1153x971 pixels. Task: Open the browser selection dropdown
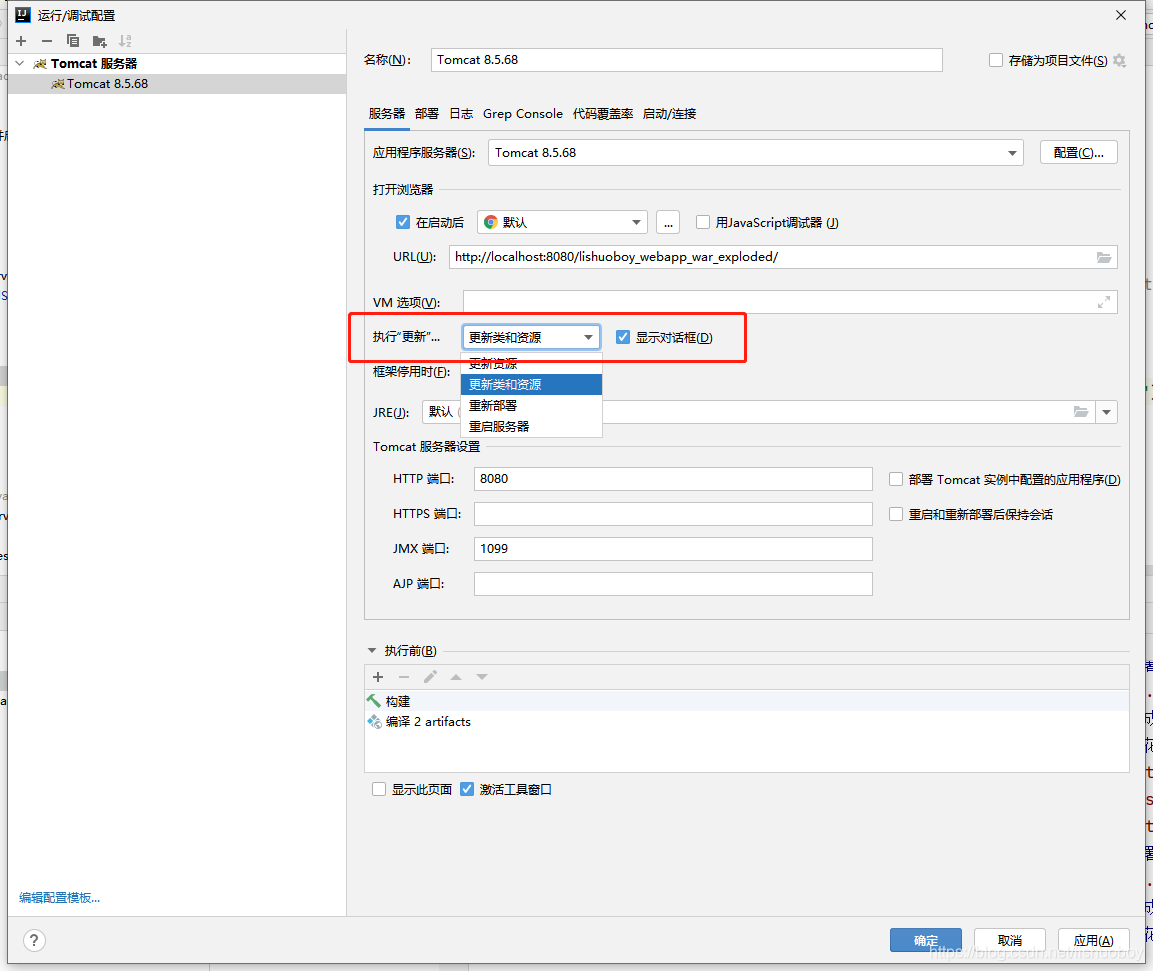pyautogui.click(x=562, y=222)
